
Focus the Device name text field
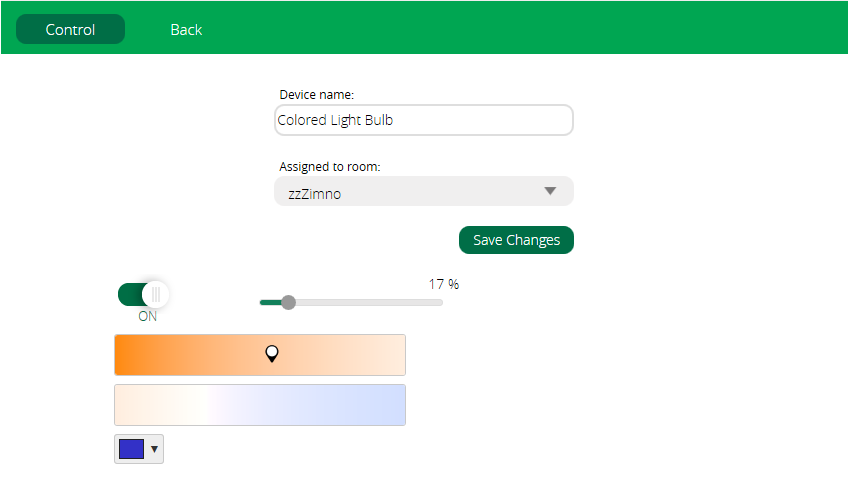pyautogui.click(x=423, y=120)
